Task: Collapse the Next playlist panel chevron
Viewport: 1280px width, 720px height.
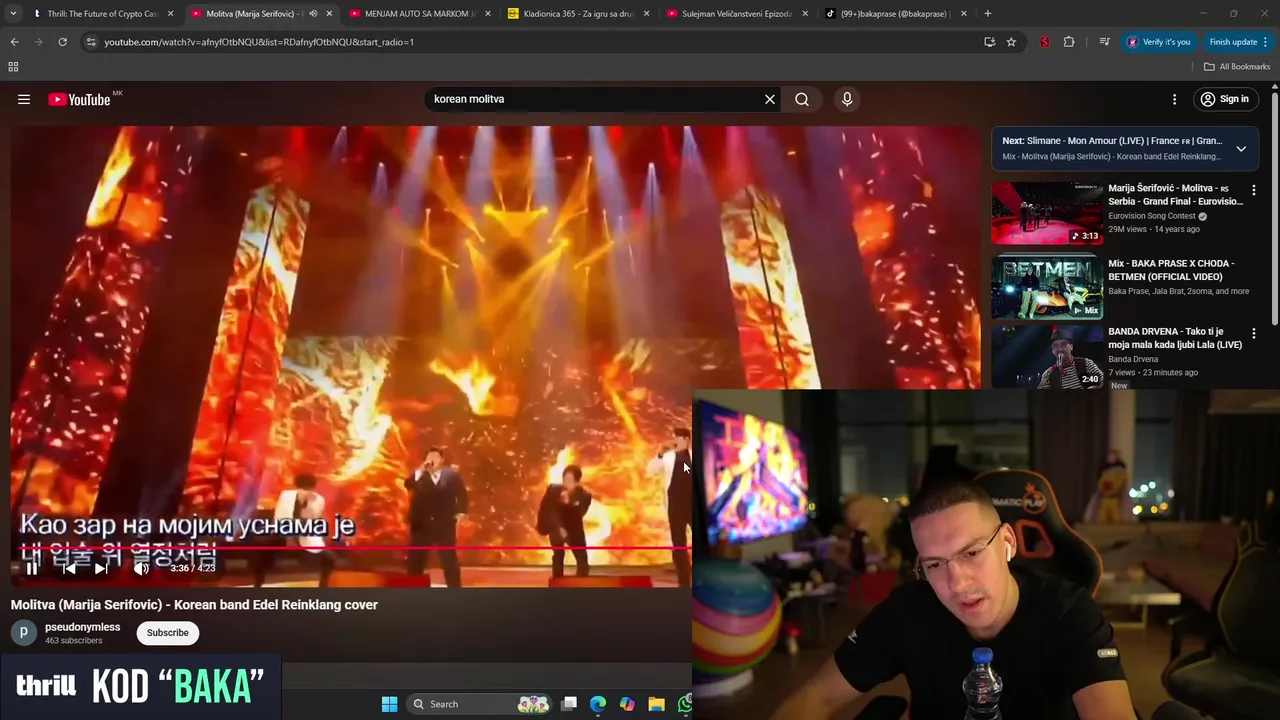Action: pos(1241,149)
